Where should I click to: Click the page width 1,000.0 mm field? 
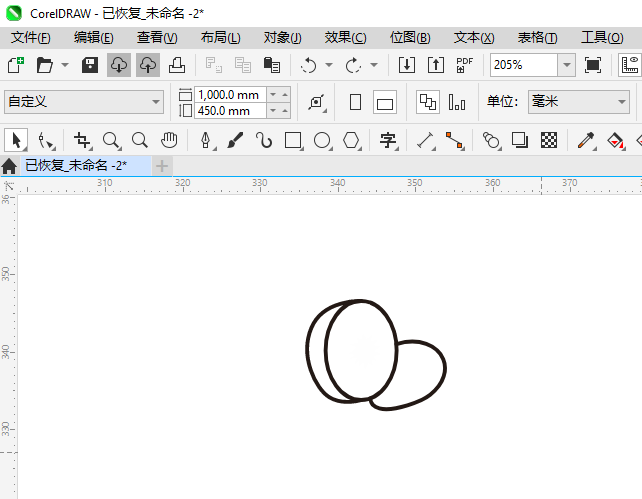(230, 94)
